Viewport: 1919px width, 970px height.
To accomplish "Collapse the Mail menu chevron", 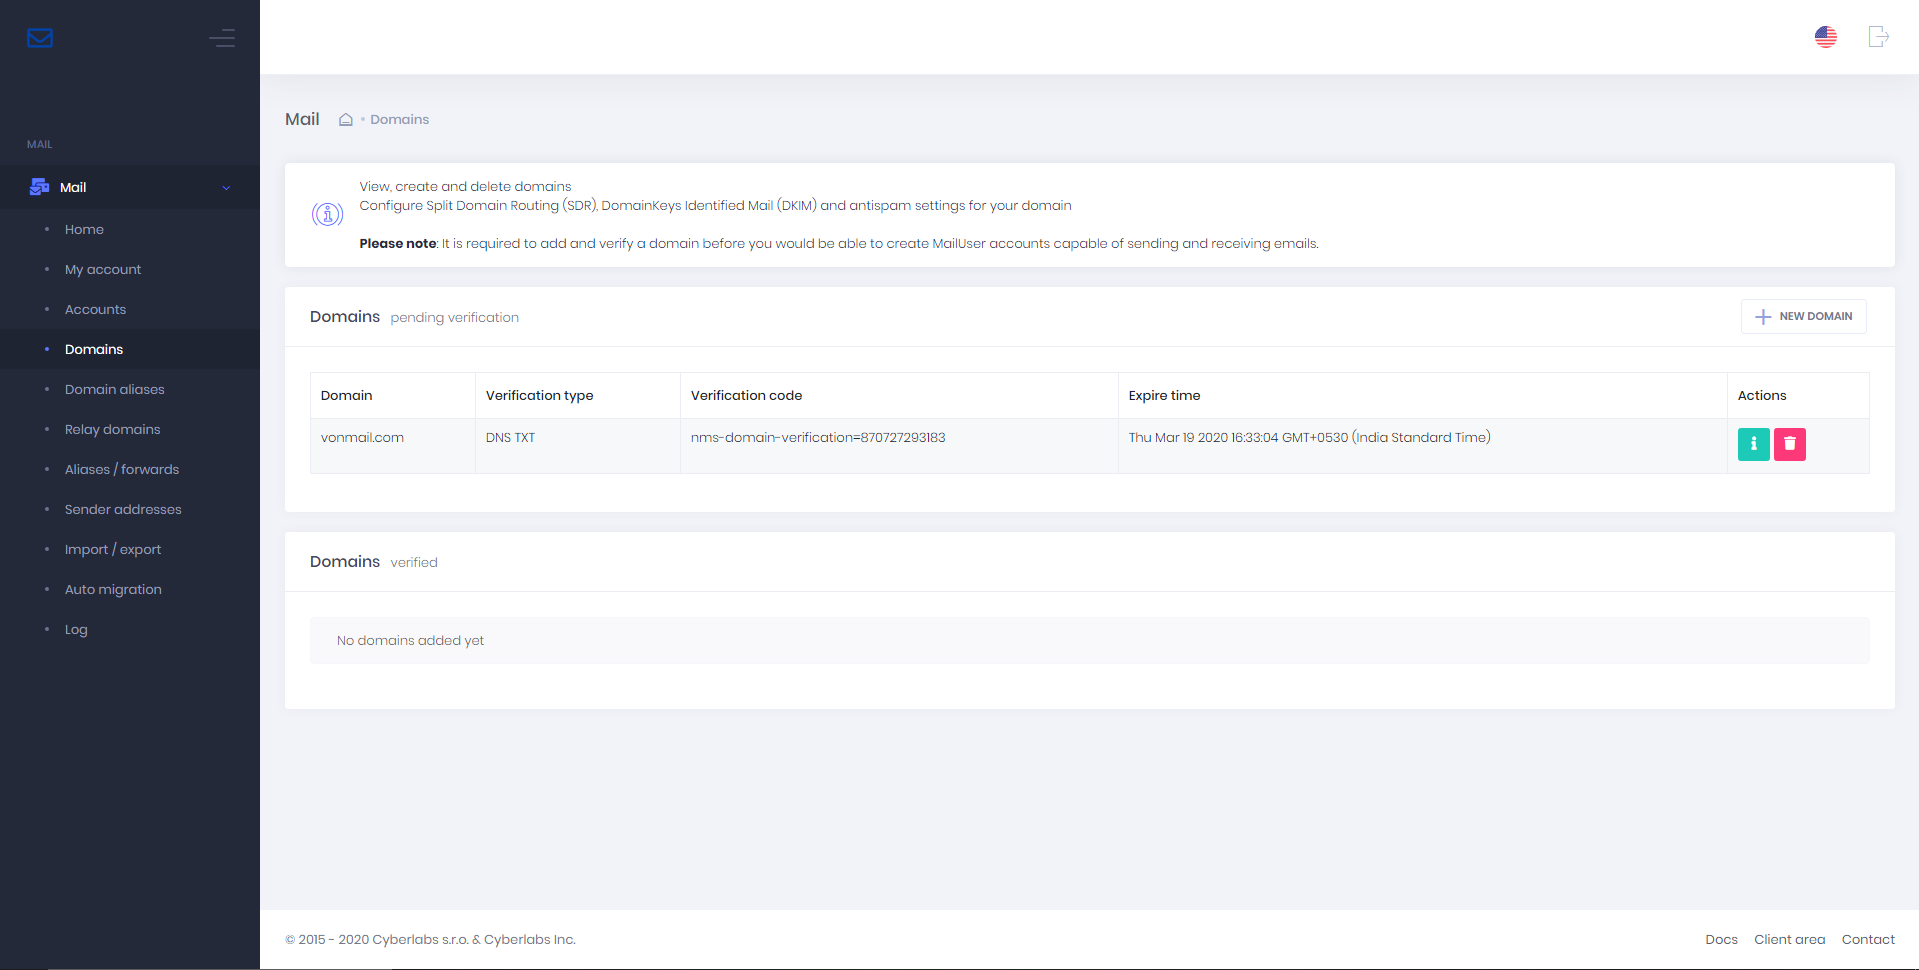I will click(226, 188).
